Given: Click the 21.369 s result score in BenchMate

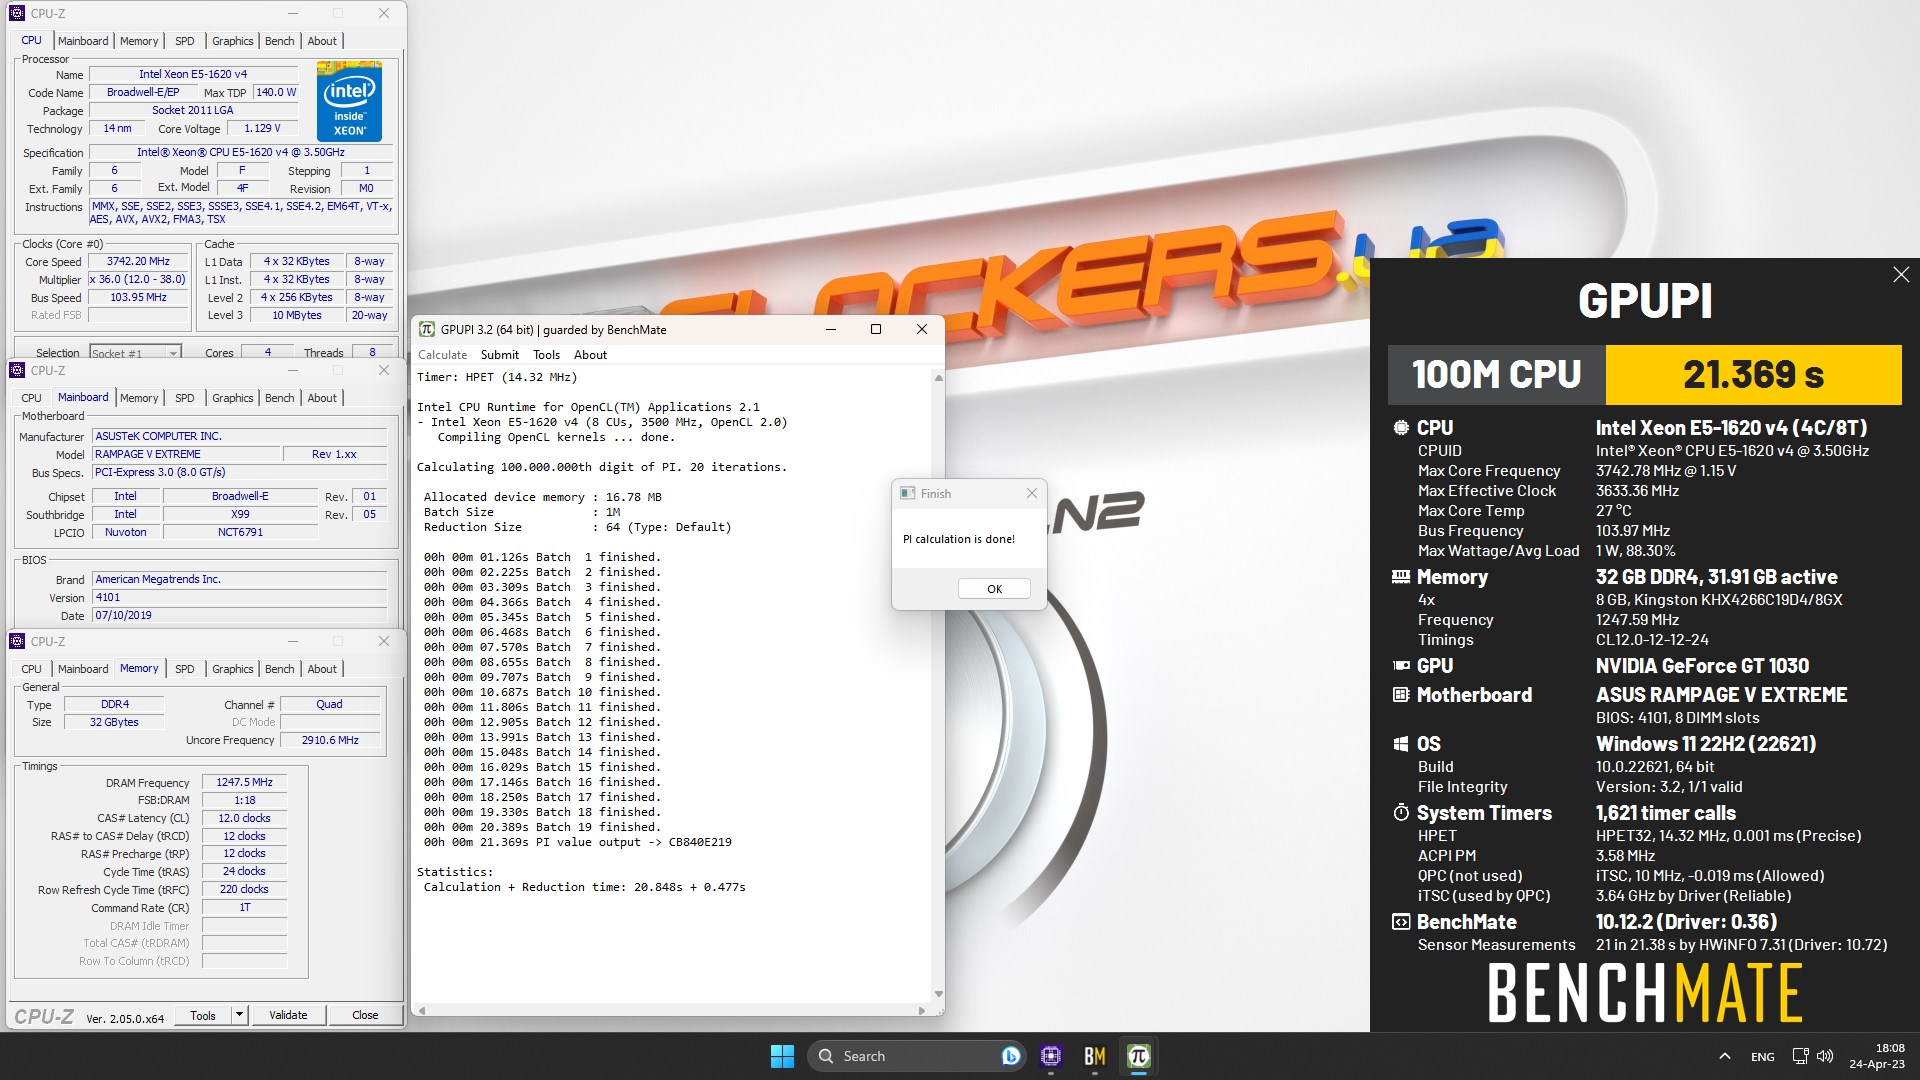Looking at the screenshot, I should 1753,375.
